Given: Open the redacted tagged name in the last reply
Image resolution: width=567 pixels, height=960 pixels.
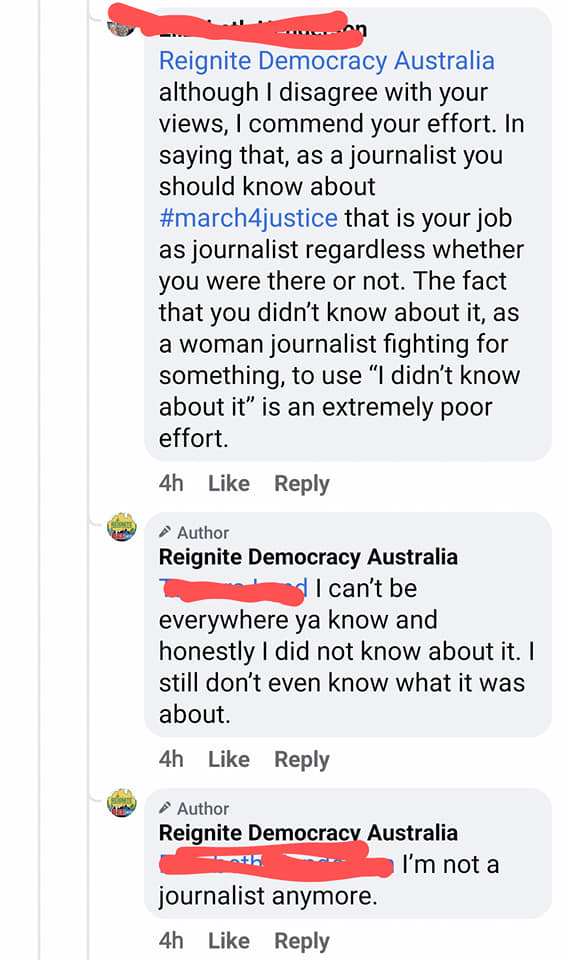Looking at the screenshot, I should click(276, 864).
